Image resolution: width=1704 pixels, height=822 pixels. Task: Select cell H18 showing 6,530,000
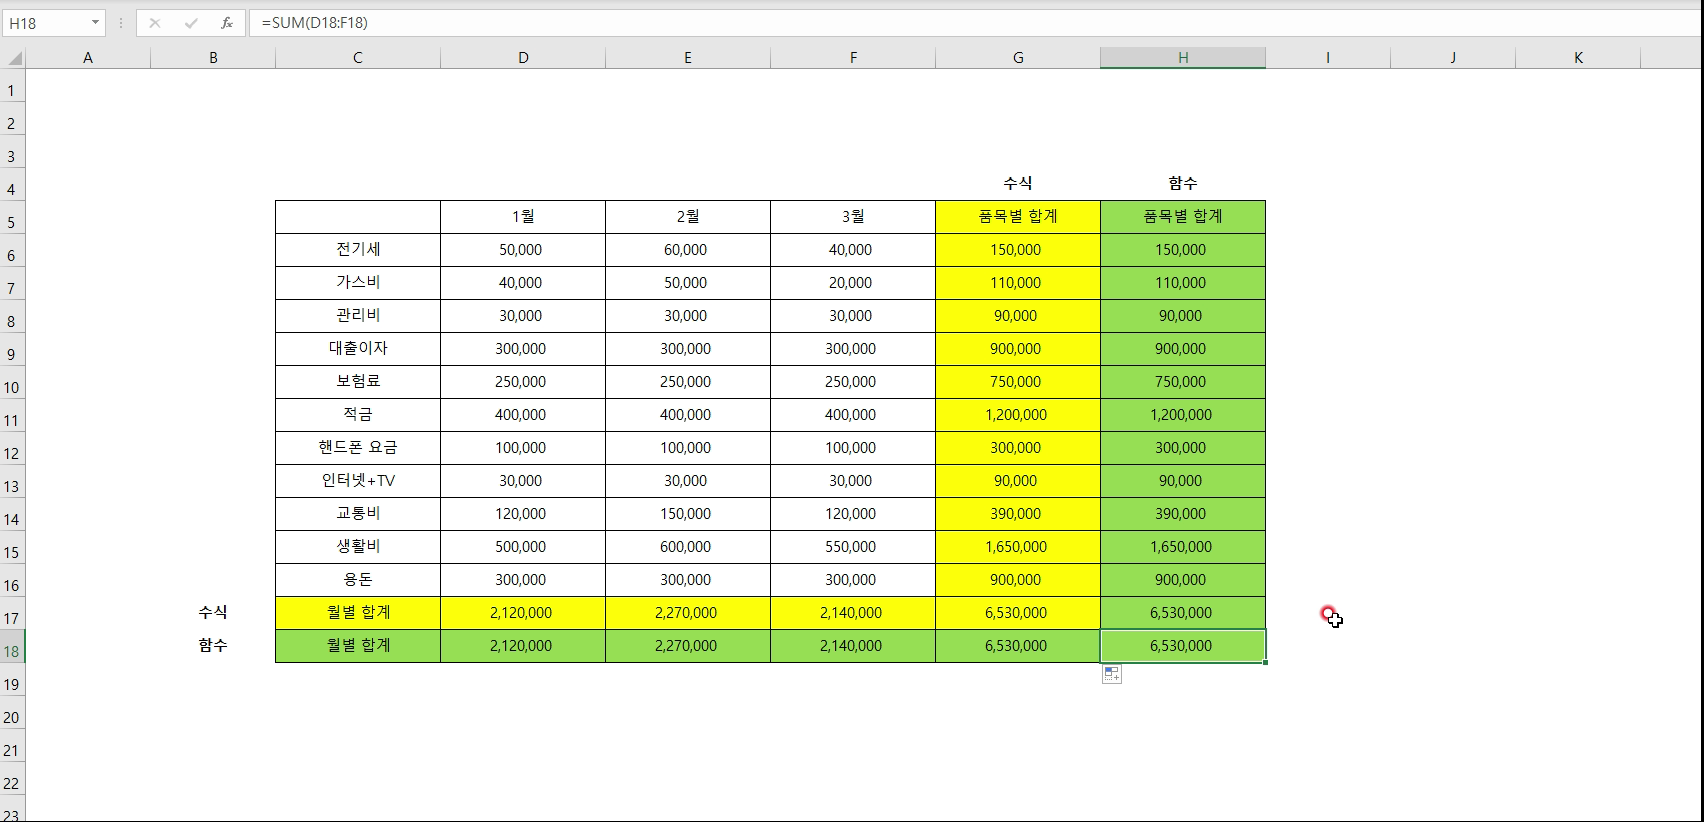tap(1183, 646)
